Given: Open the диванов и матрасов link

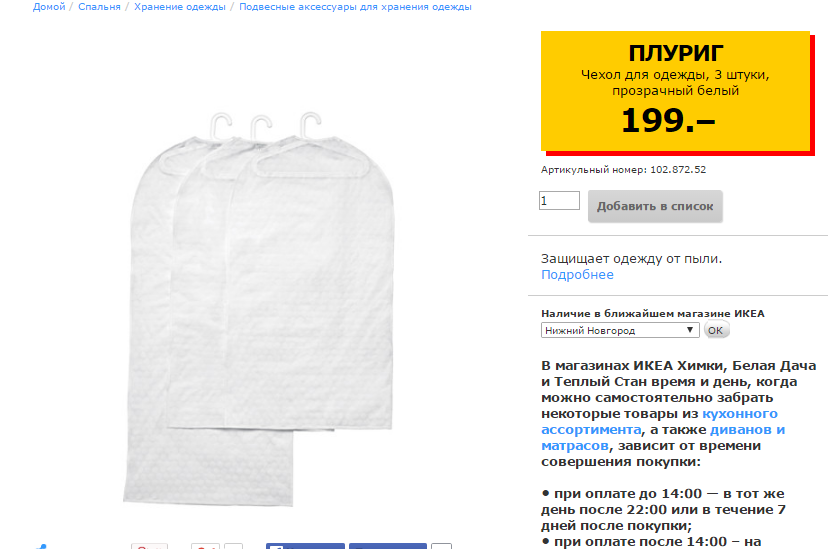Looking at the screenshot, I should point(663,437).
